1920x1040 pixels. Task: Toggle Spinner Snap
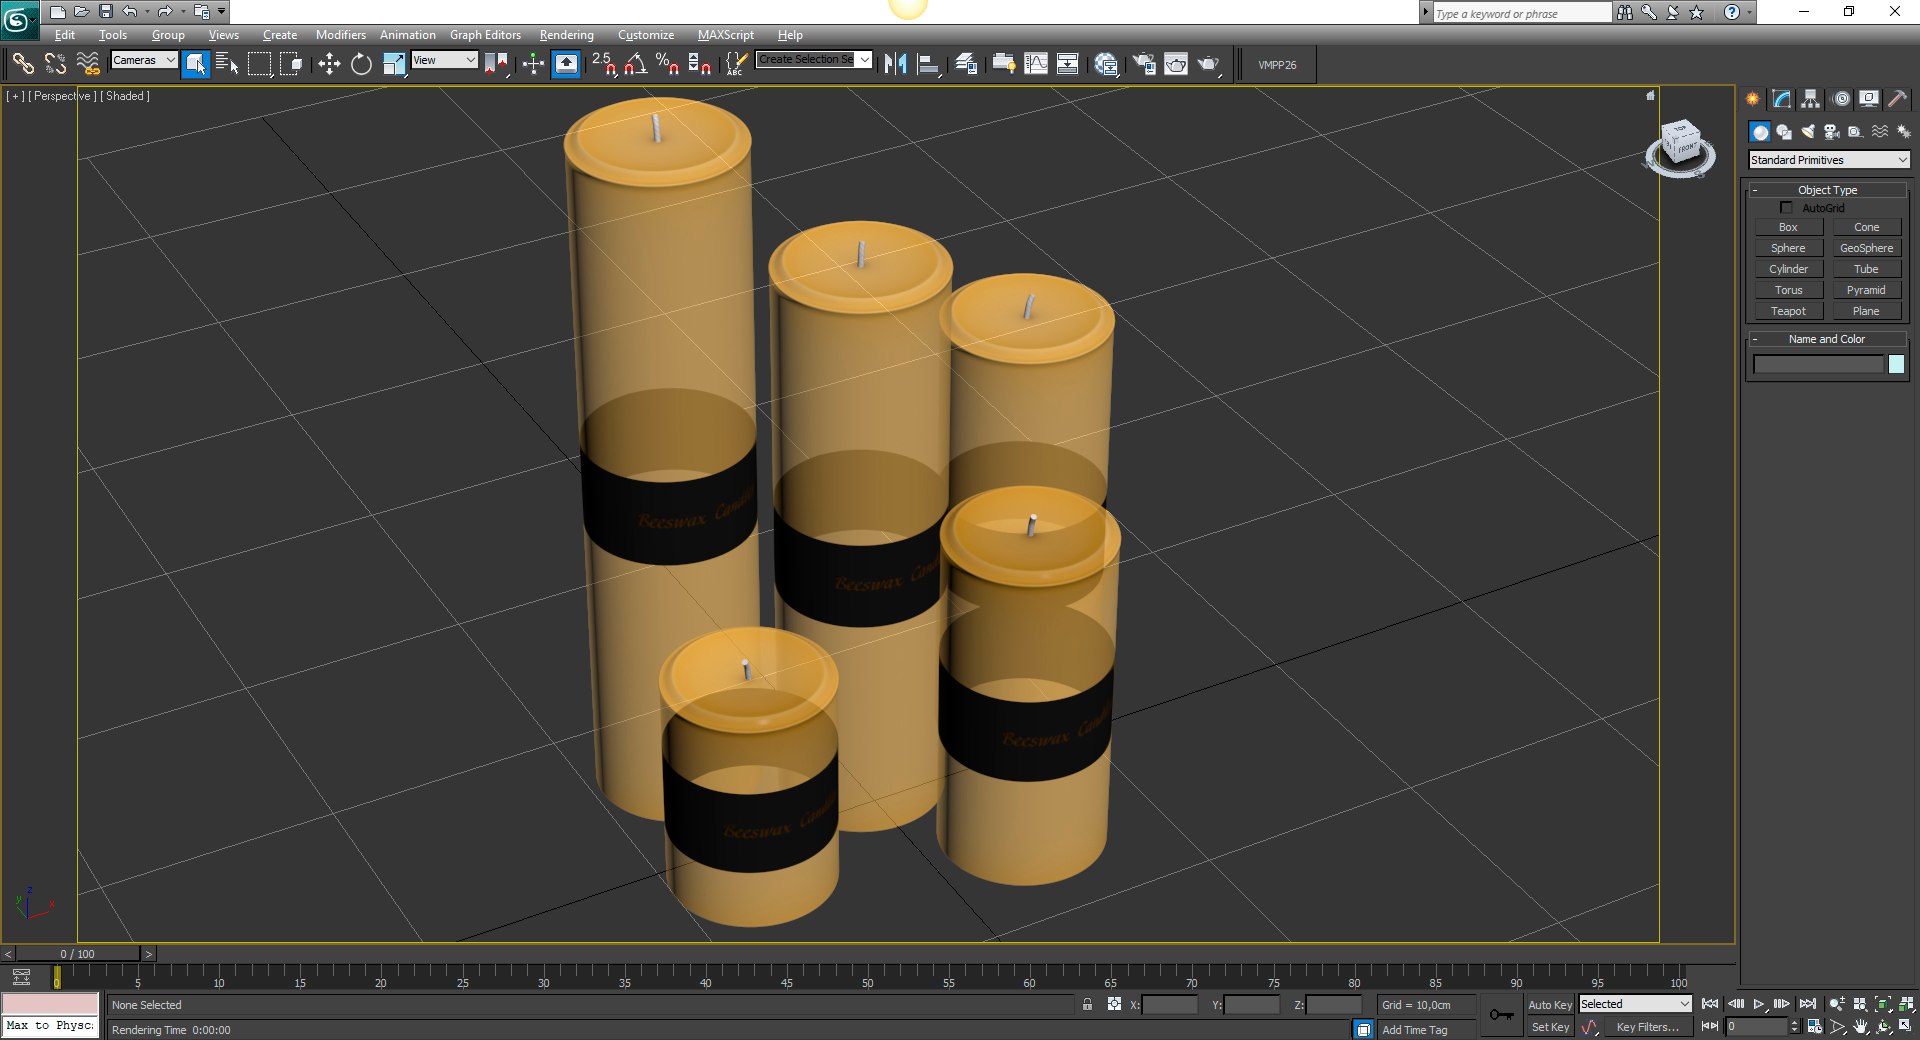pyautogui.click(x=700, y=64)
